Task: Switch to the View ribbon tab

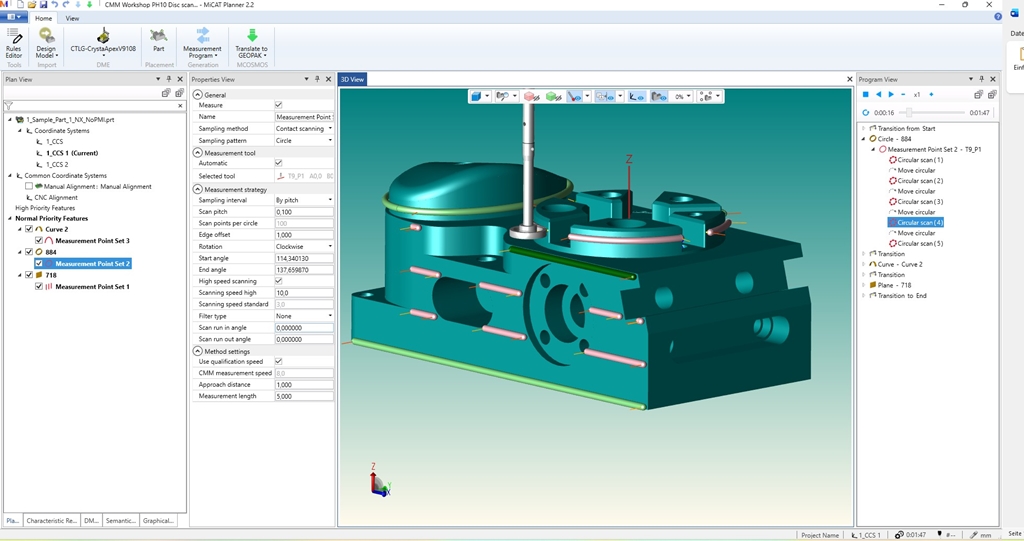Action: tap(72, 18)
